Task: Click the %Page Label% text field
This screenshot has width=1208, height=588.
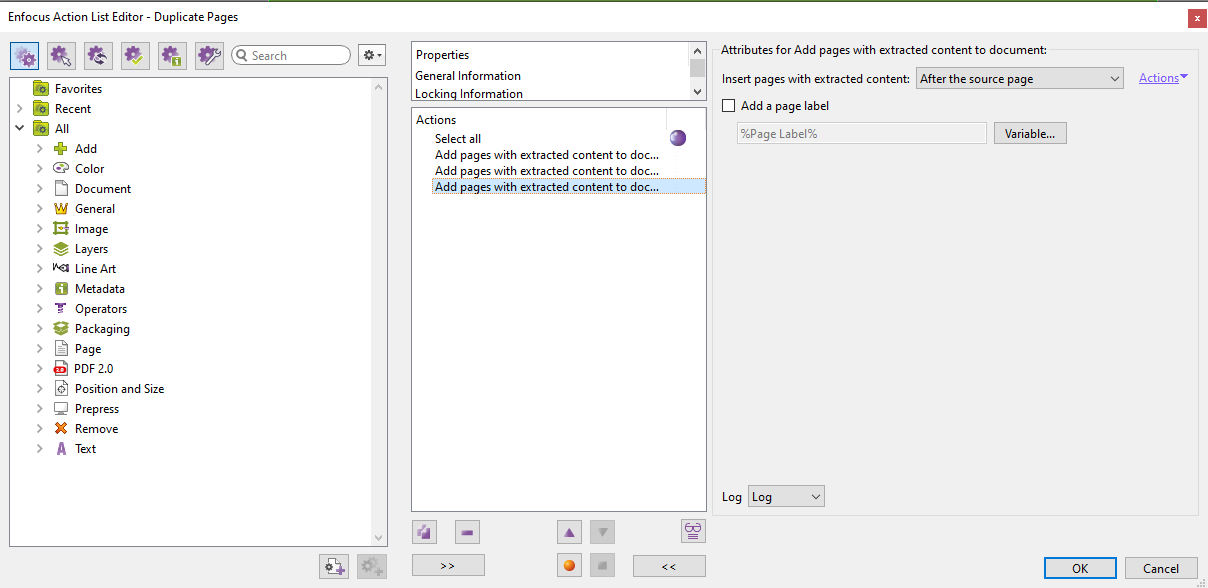Action: pos(861,133)
